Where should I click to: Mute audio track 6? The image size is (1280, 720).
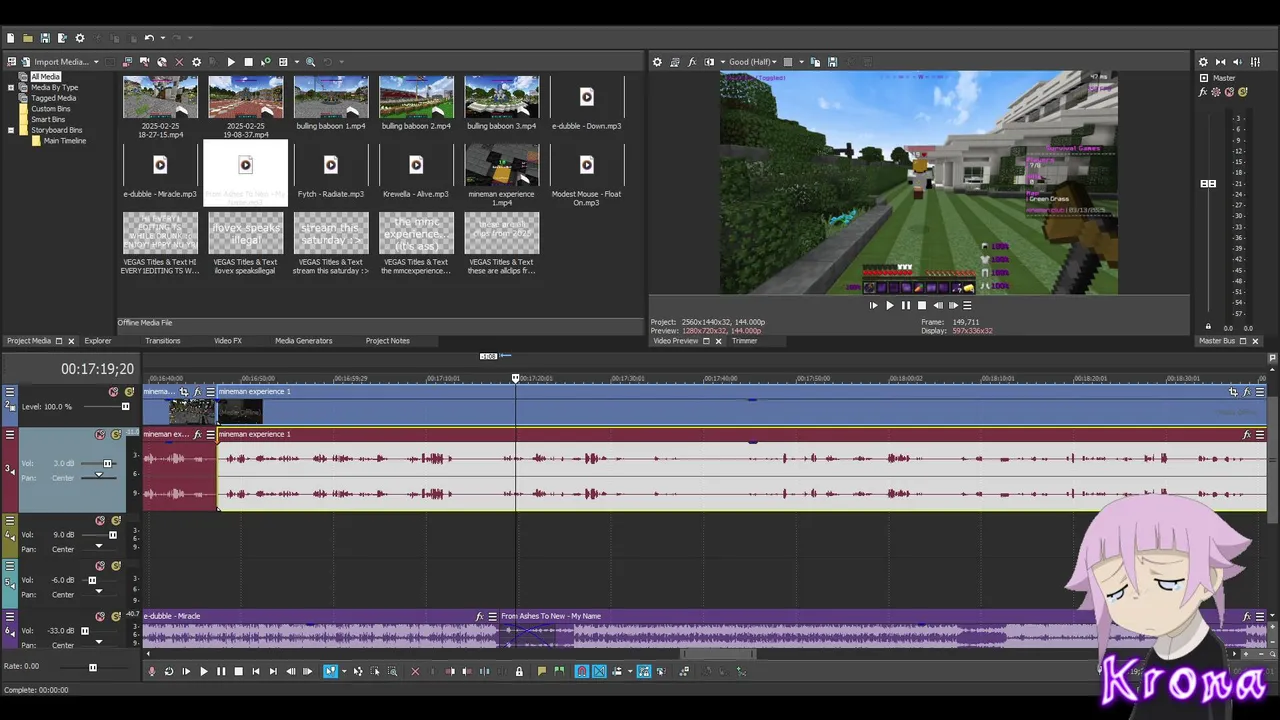[100, 617]
